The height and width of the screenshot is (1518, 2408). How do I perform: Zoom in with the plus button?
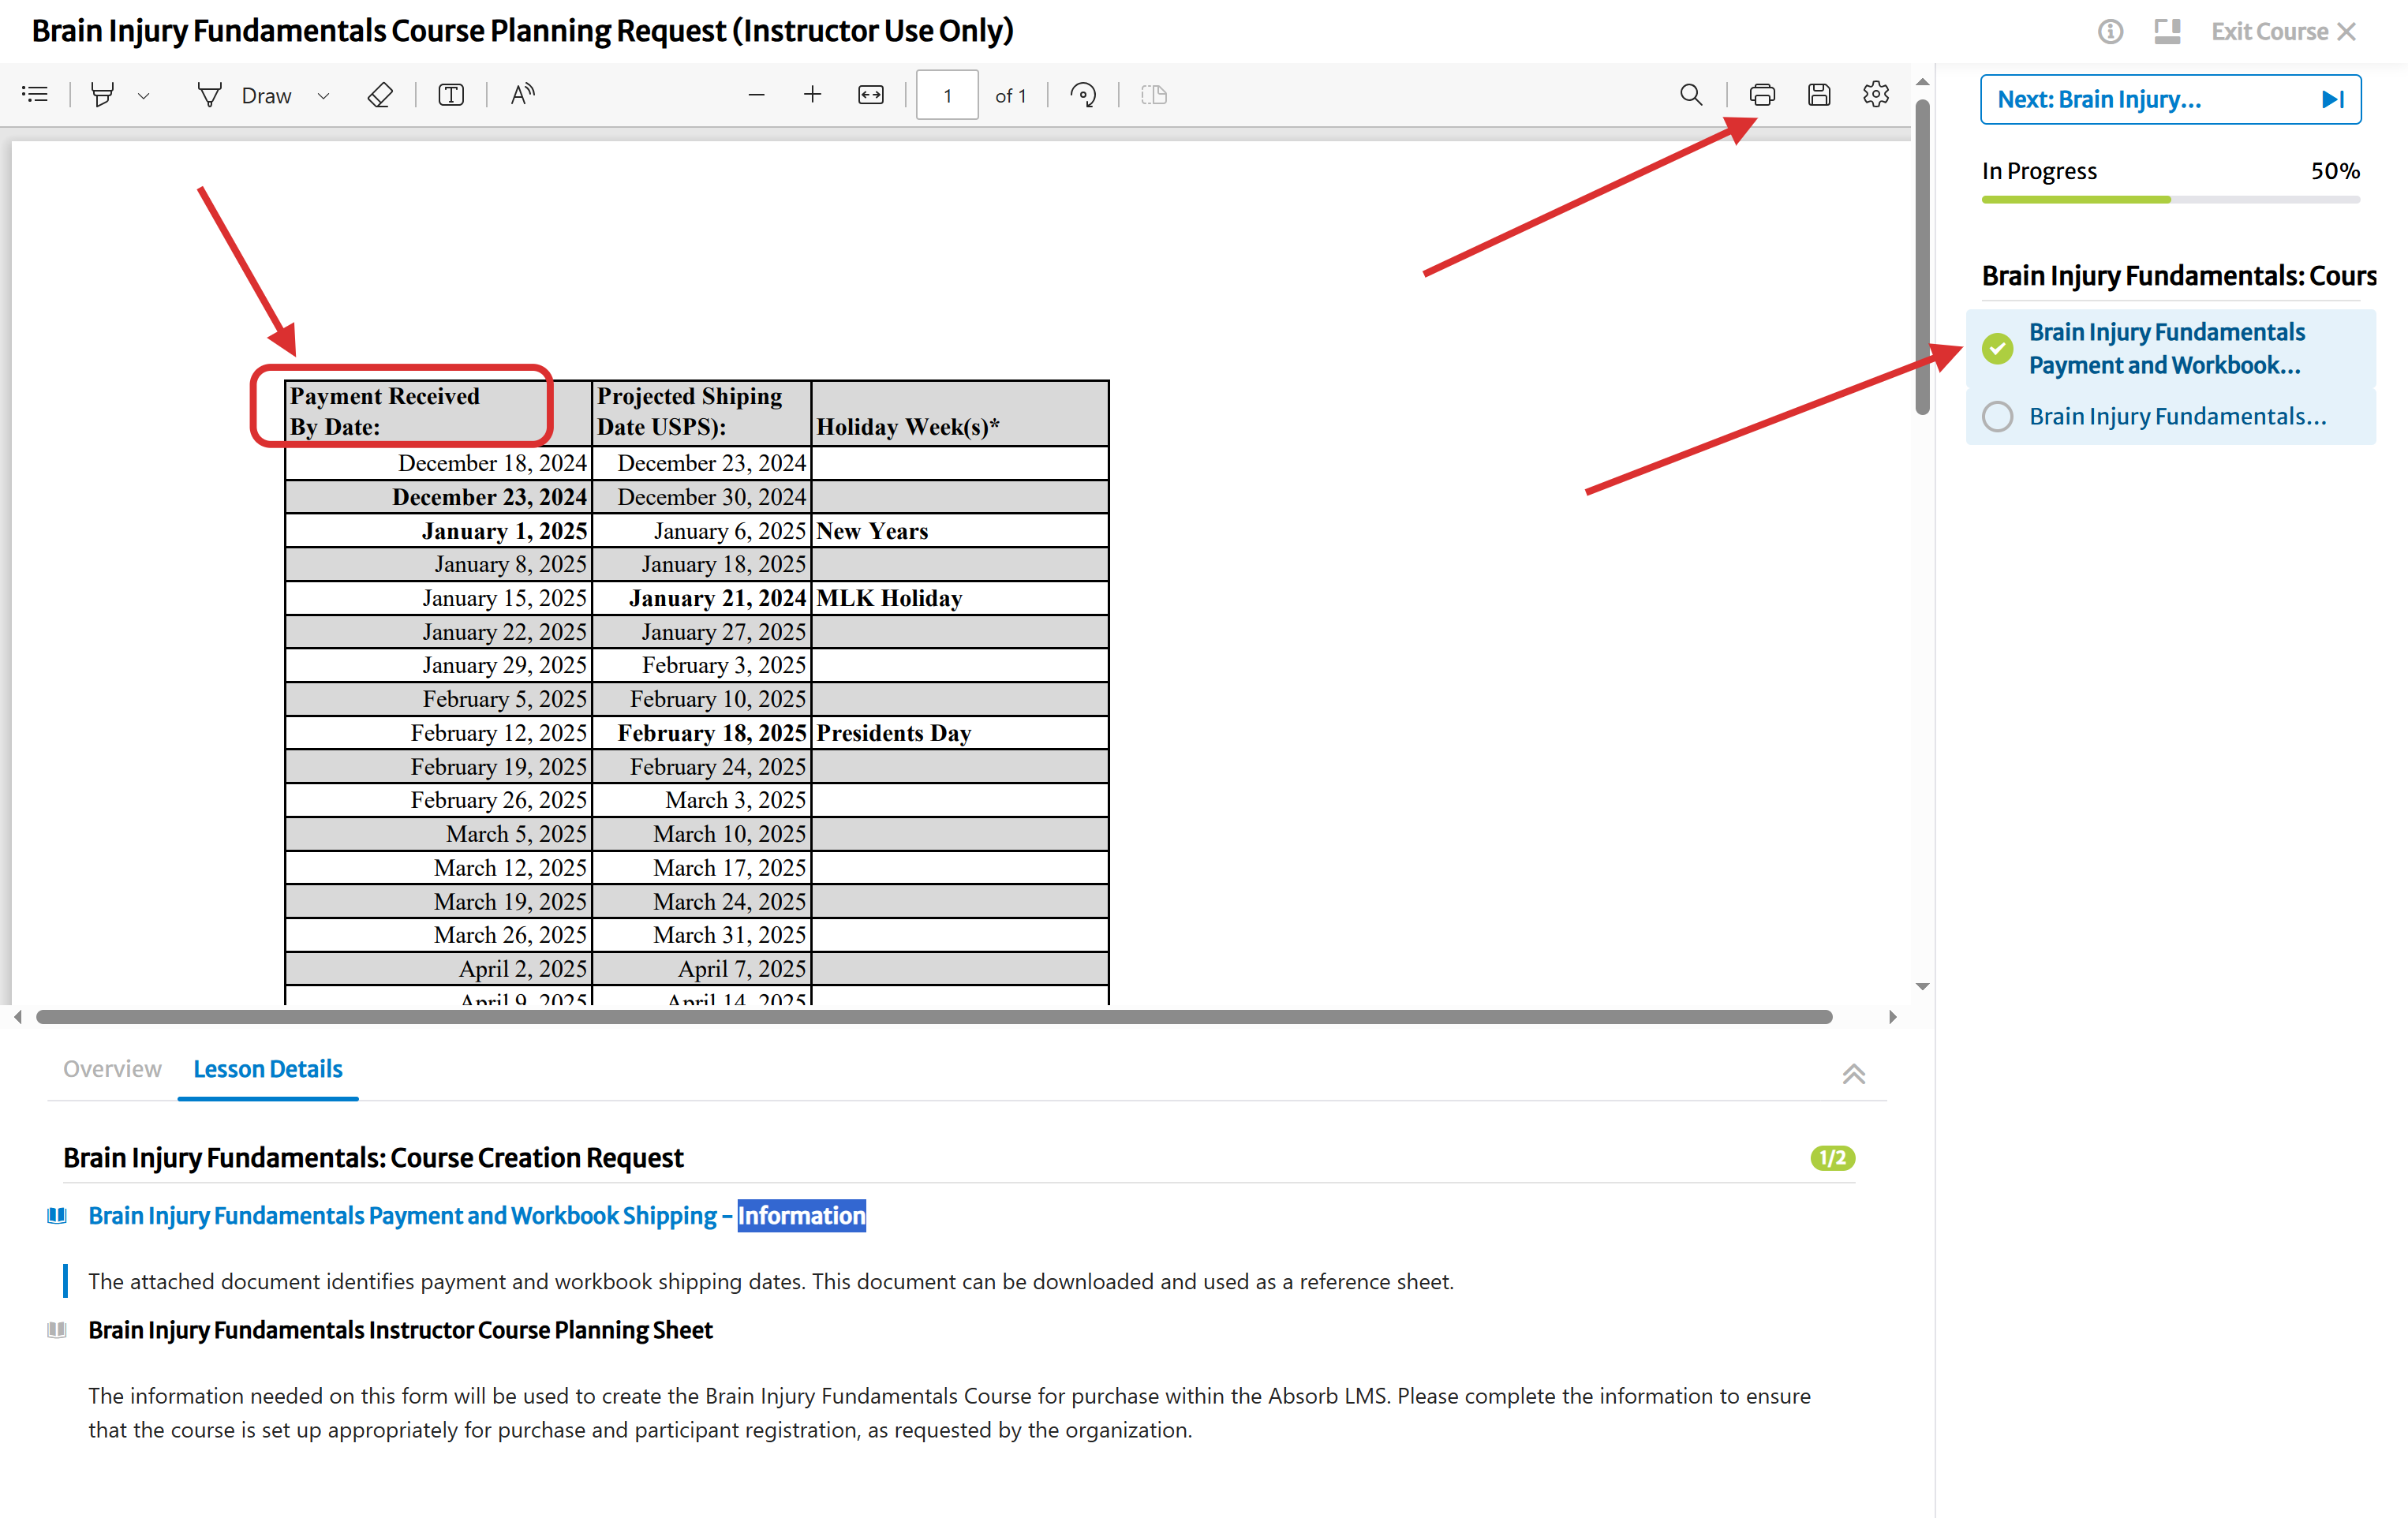pyautogui.click(x=812, y=95)
